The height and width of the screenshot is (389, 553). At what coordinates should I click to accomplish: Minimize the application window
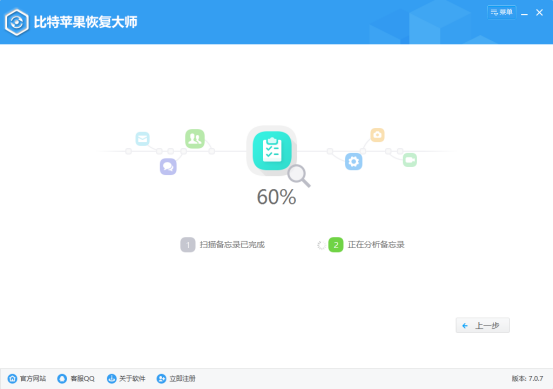[x=524, y=13]
